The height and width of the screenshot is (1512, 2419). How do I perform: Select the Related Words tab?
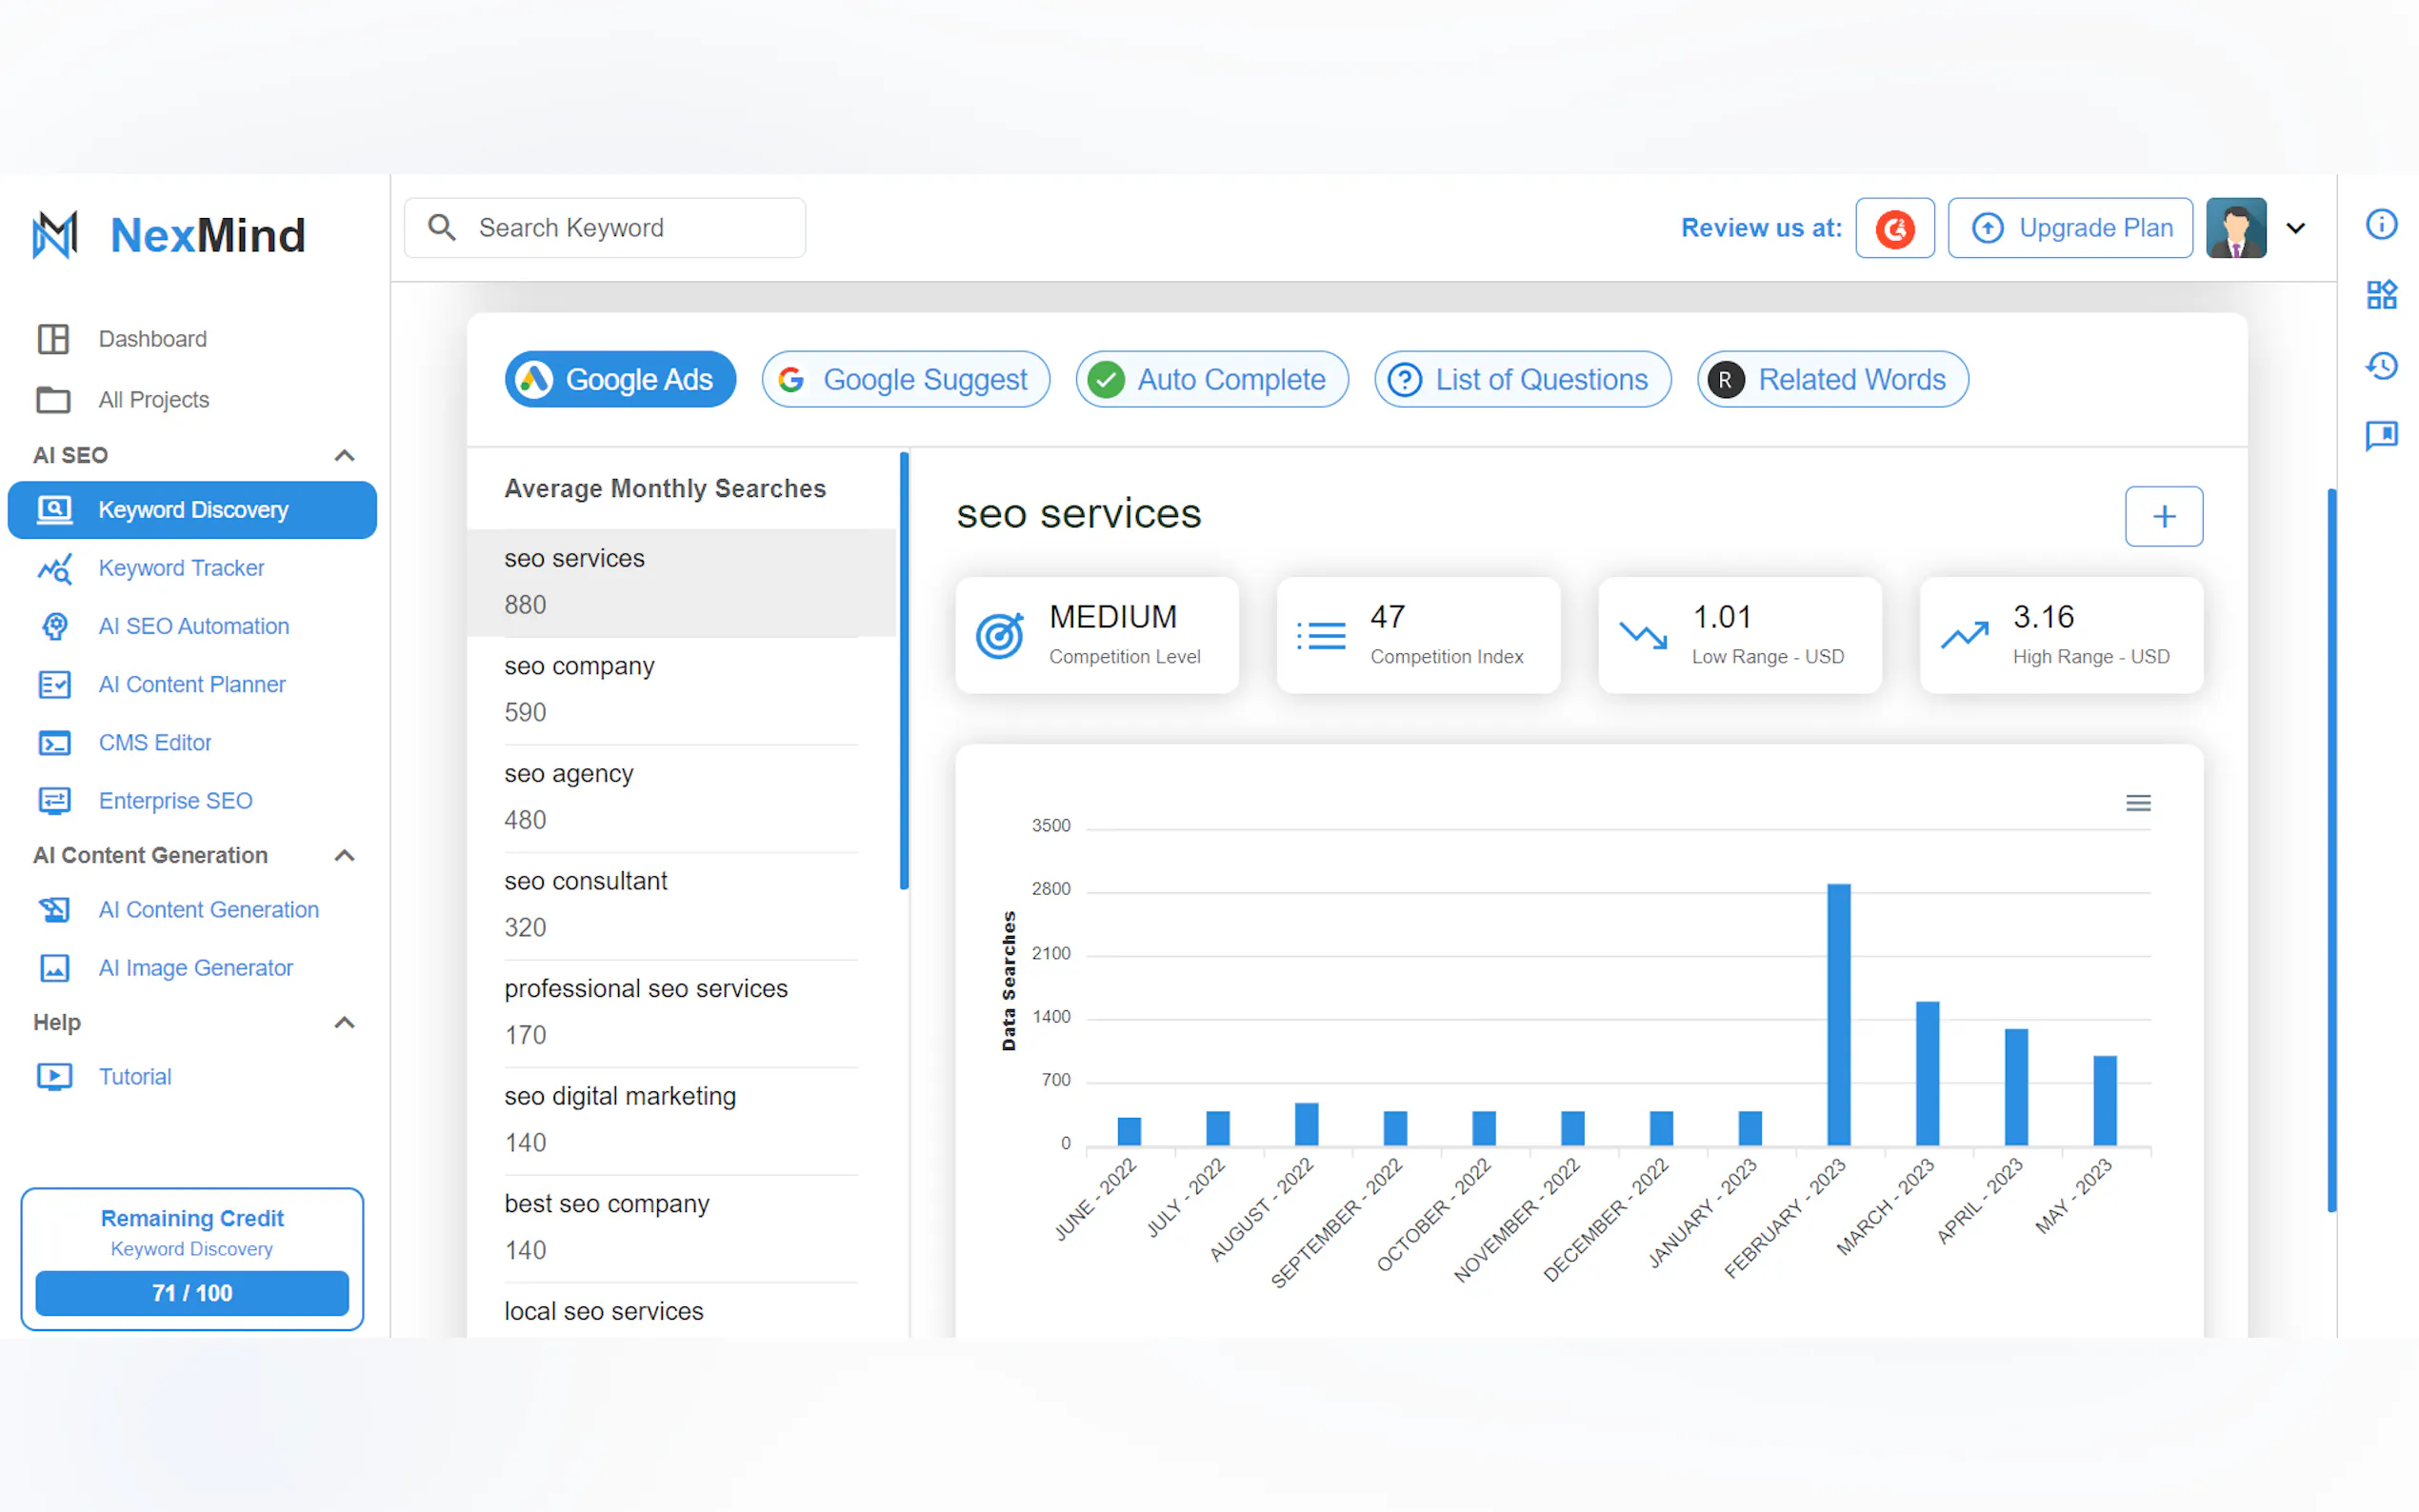tap(1832, 380)
